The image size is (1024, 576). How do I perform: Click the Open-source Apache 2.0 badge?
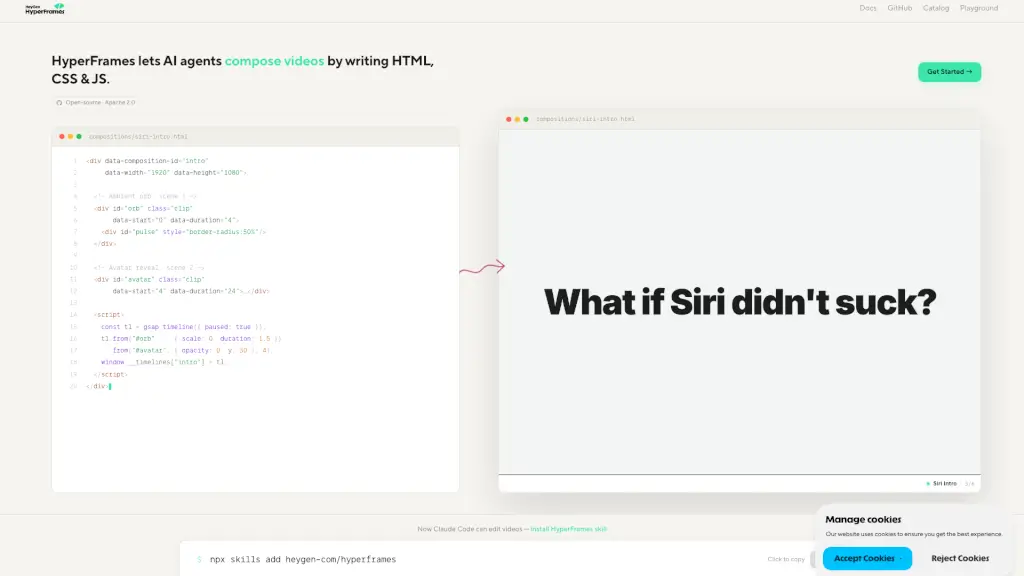pos(96,103)
